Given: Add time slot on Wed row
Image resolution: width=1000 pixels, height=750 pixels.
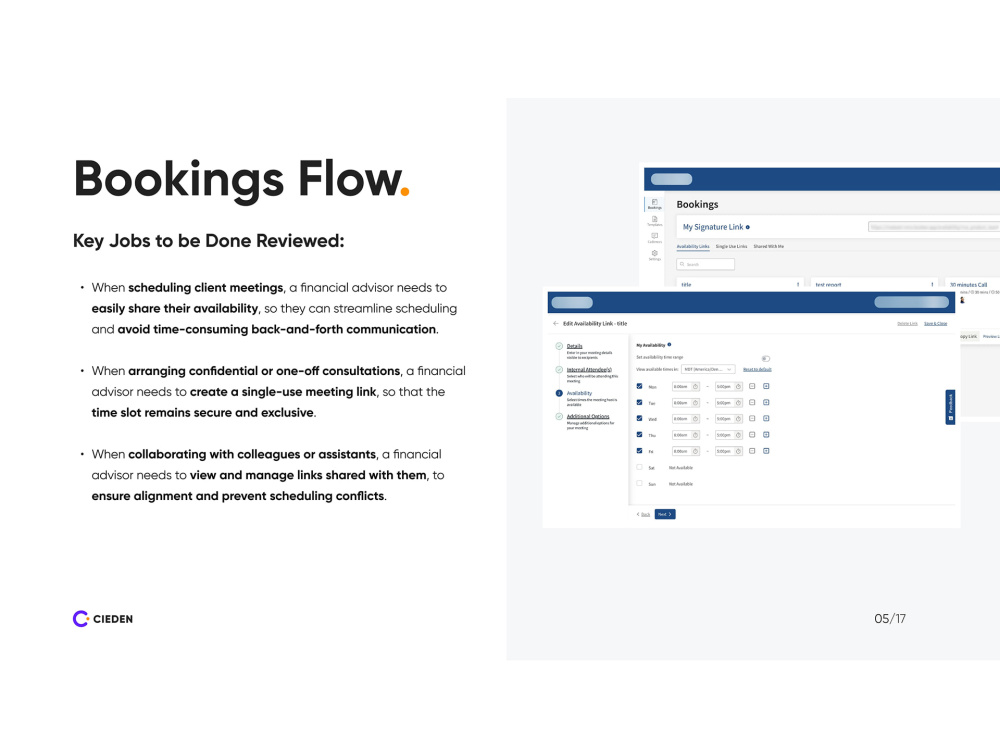Looking at the screenshot, I should [766, 418].
